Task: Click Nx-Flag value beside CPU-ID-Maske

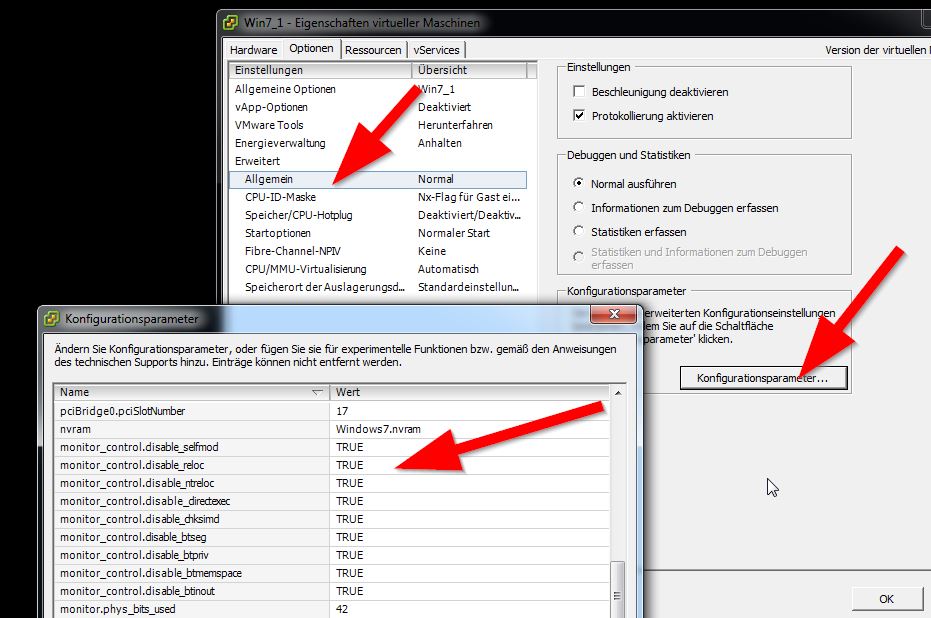Action: tap(469, 197)
